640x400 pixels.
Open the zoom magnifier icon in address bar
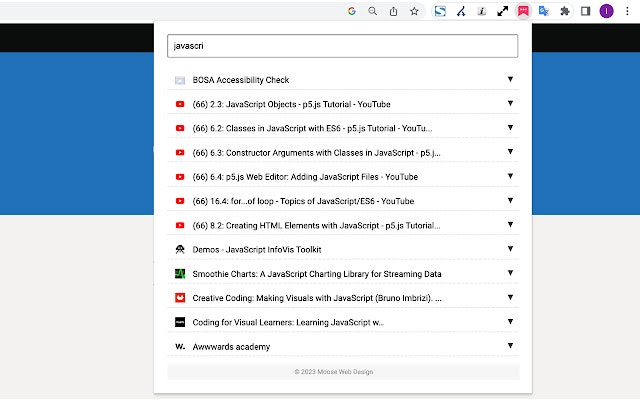(372, 11)
